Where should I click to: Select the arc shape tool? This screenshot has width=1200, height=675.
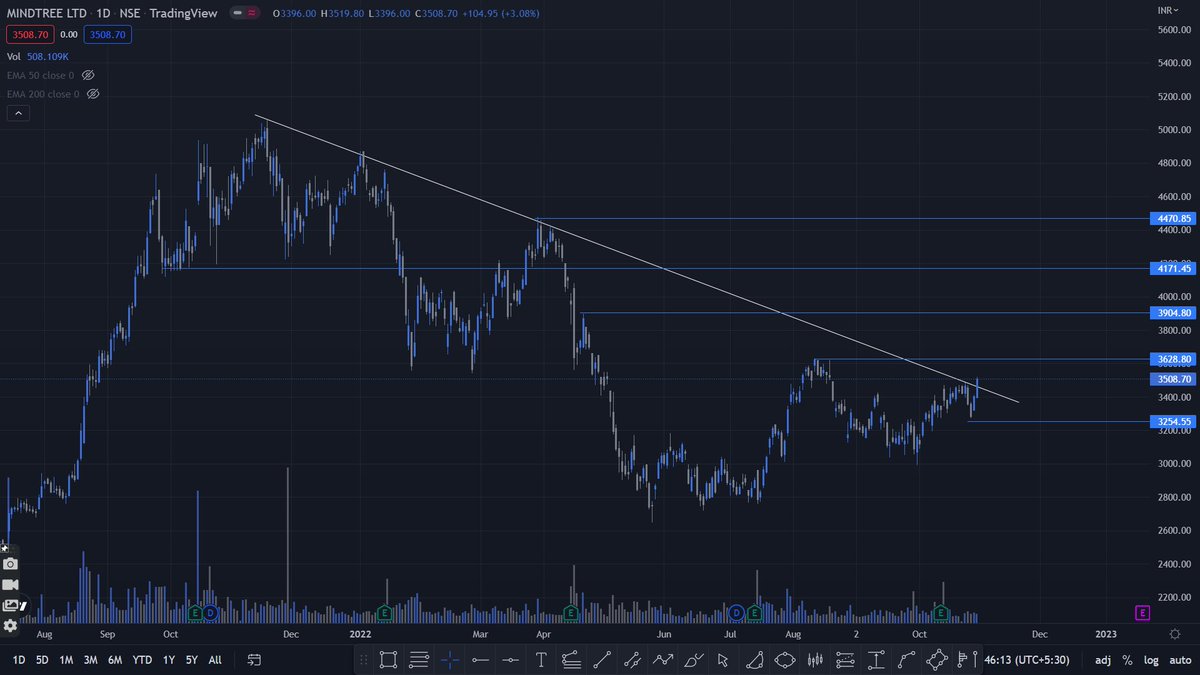[x=754, y=660]
